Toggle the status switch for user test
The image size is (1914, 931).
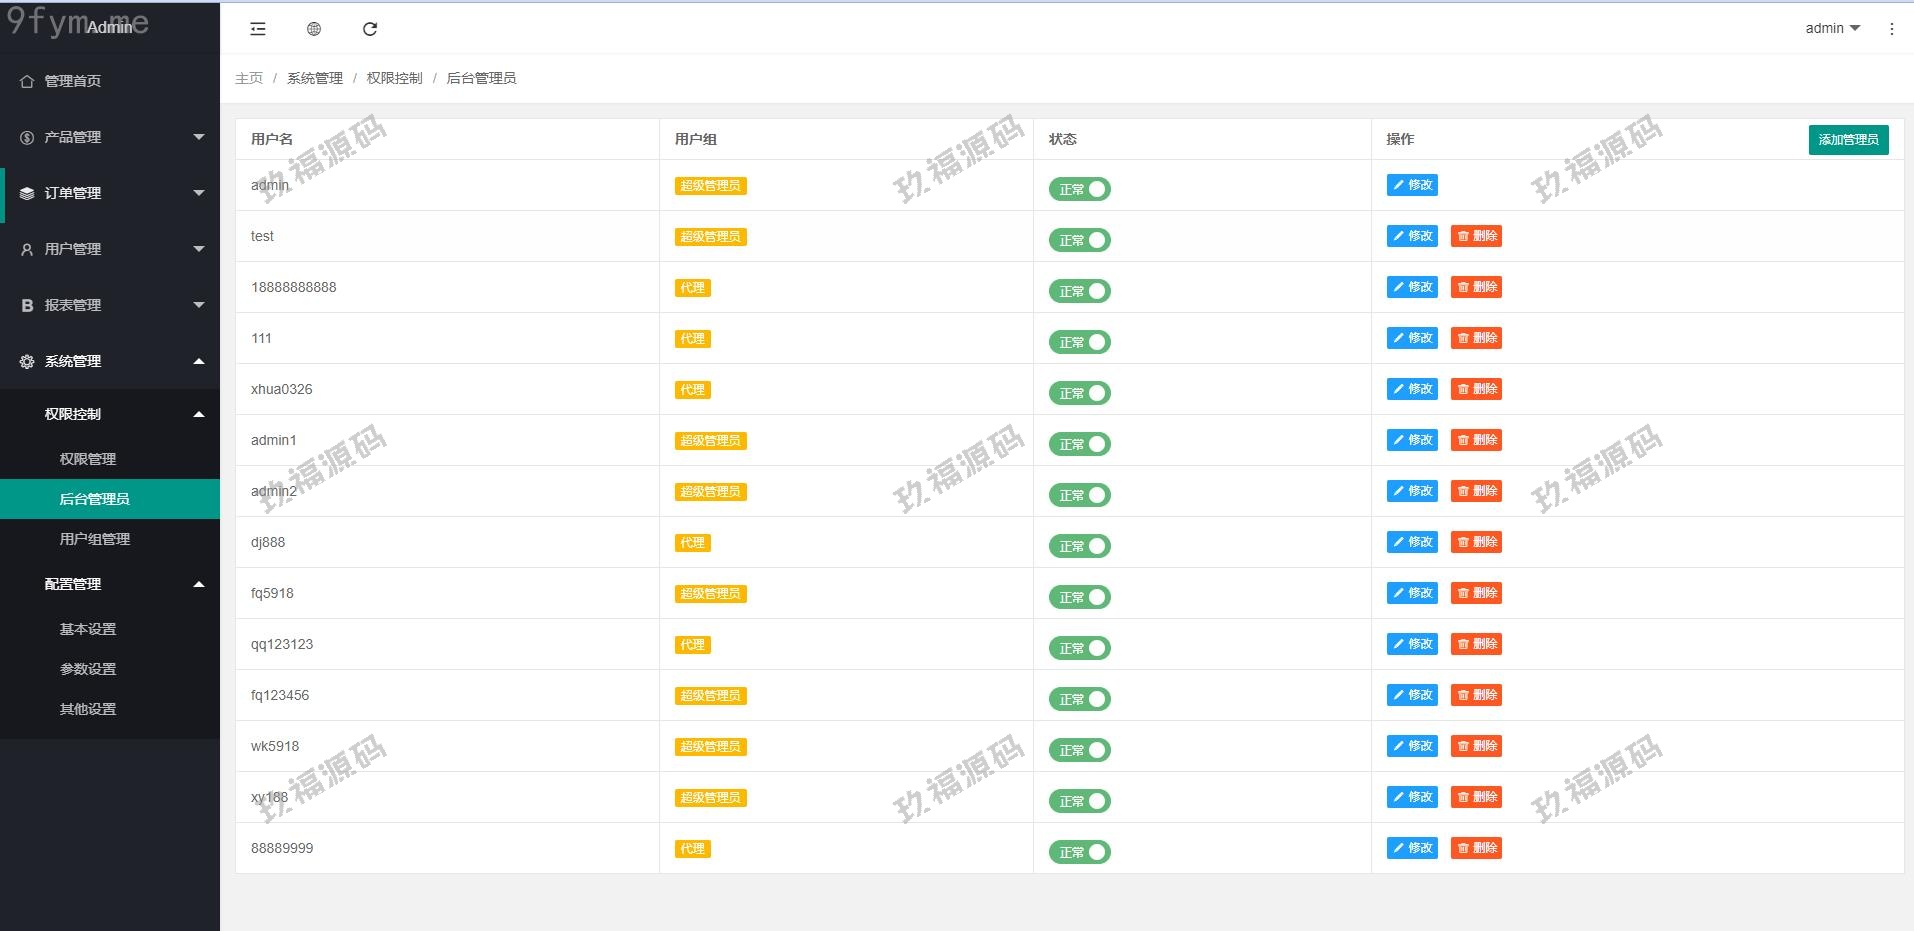pos(1079,240)
